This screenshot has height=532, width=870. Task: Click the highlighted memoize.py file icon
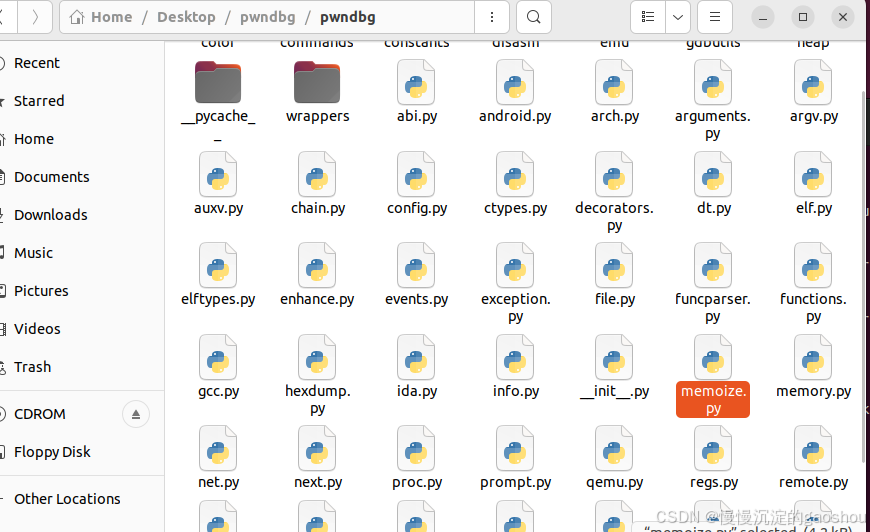tap(713, 357)
